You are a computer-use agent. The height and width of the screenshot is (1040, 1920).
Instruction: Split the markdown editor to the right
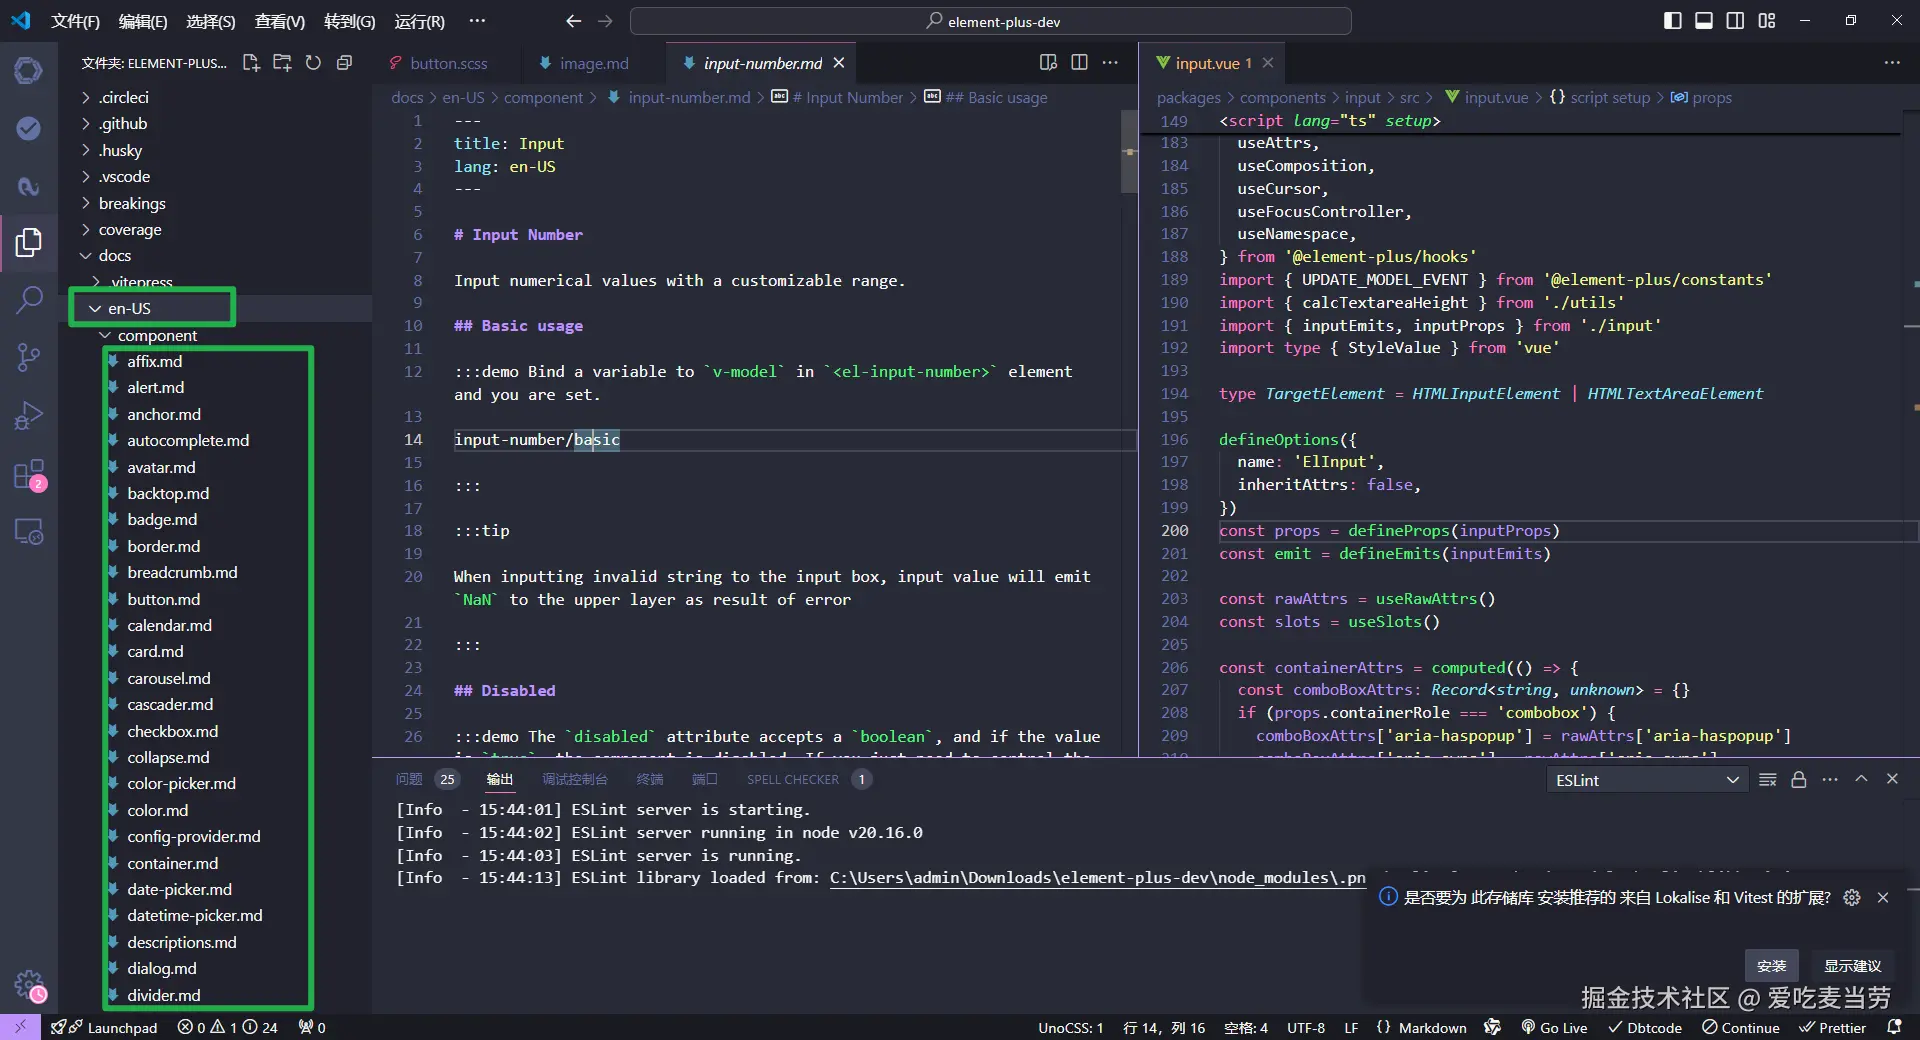click(1079, 63)
